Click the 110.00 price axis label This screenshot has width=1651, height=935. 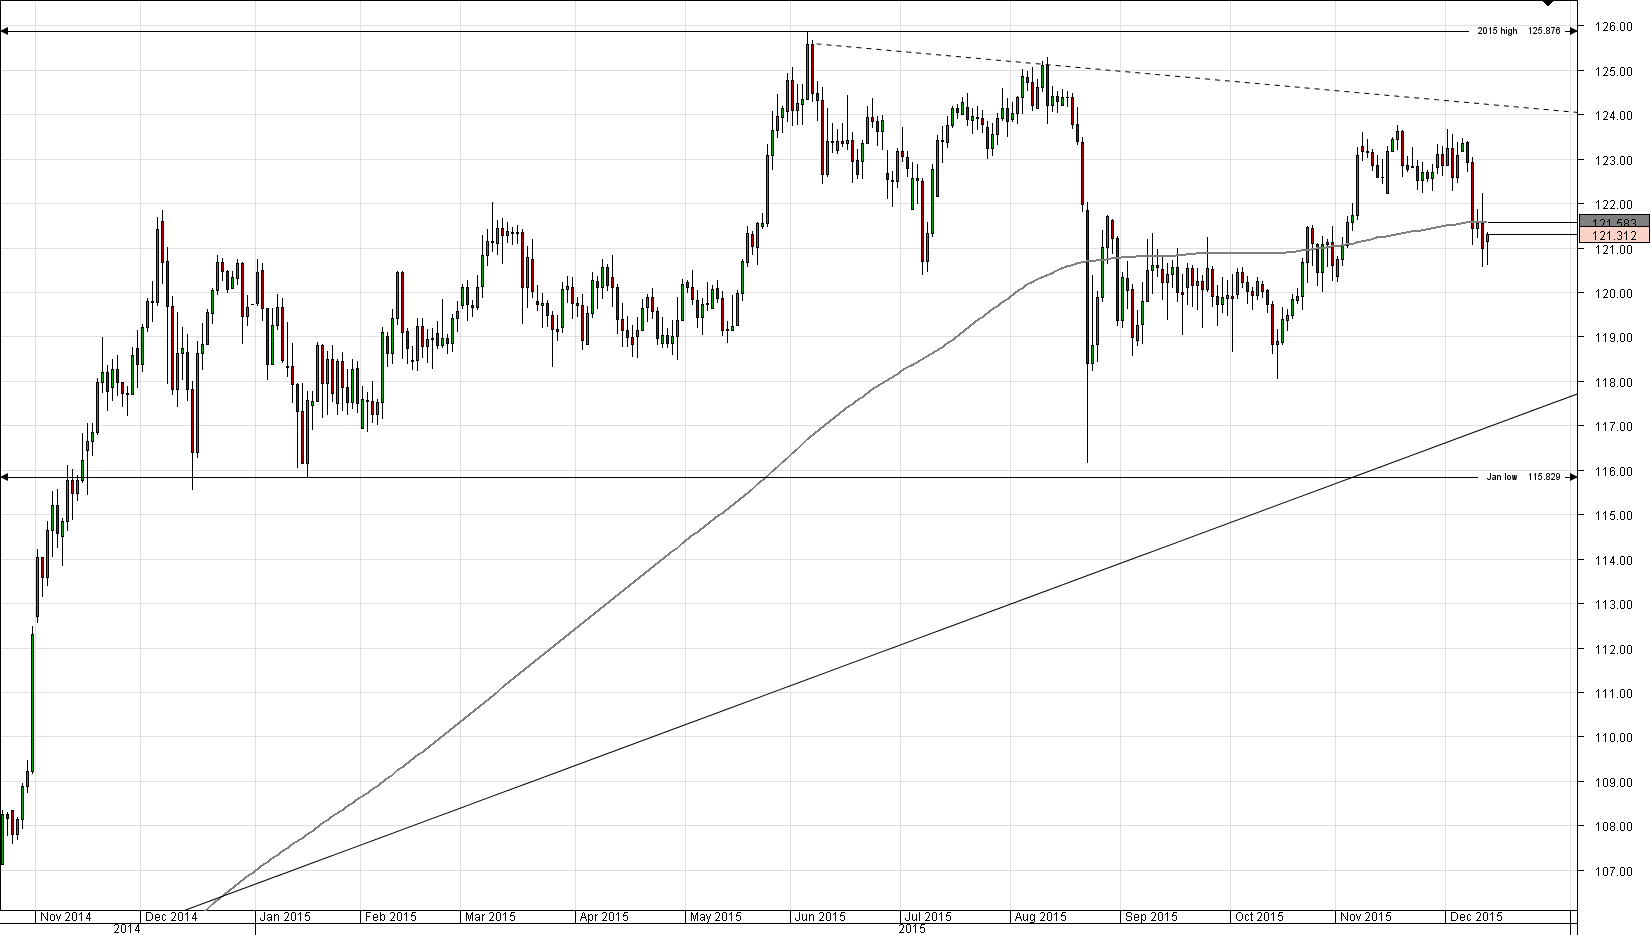[x=1615, y=738]
